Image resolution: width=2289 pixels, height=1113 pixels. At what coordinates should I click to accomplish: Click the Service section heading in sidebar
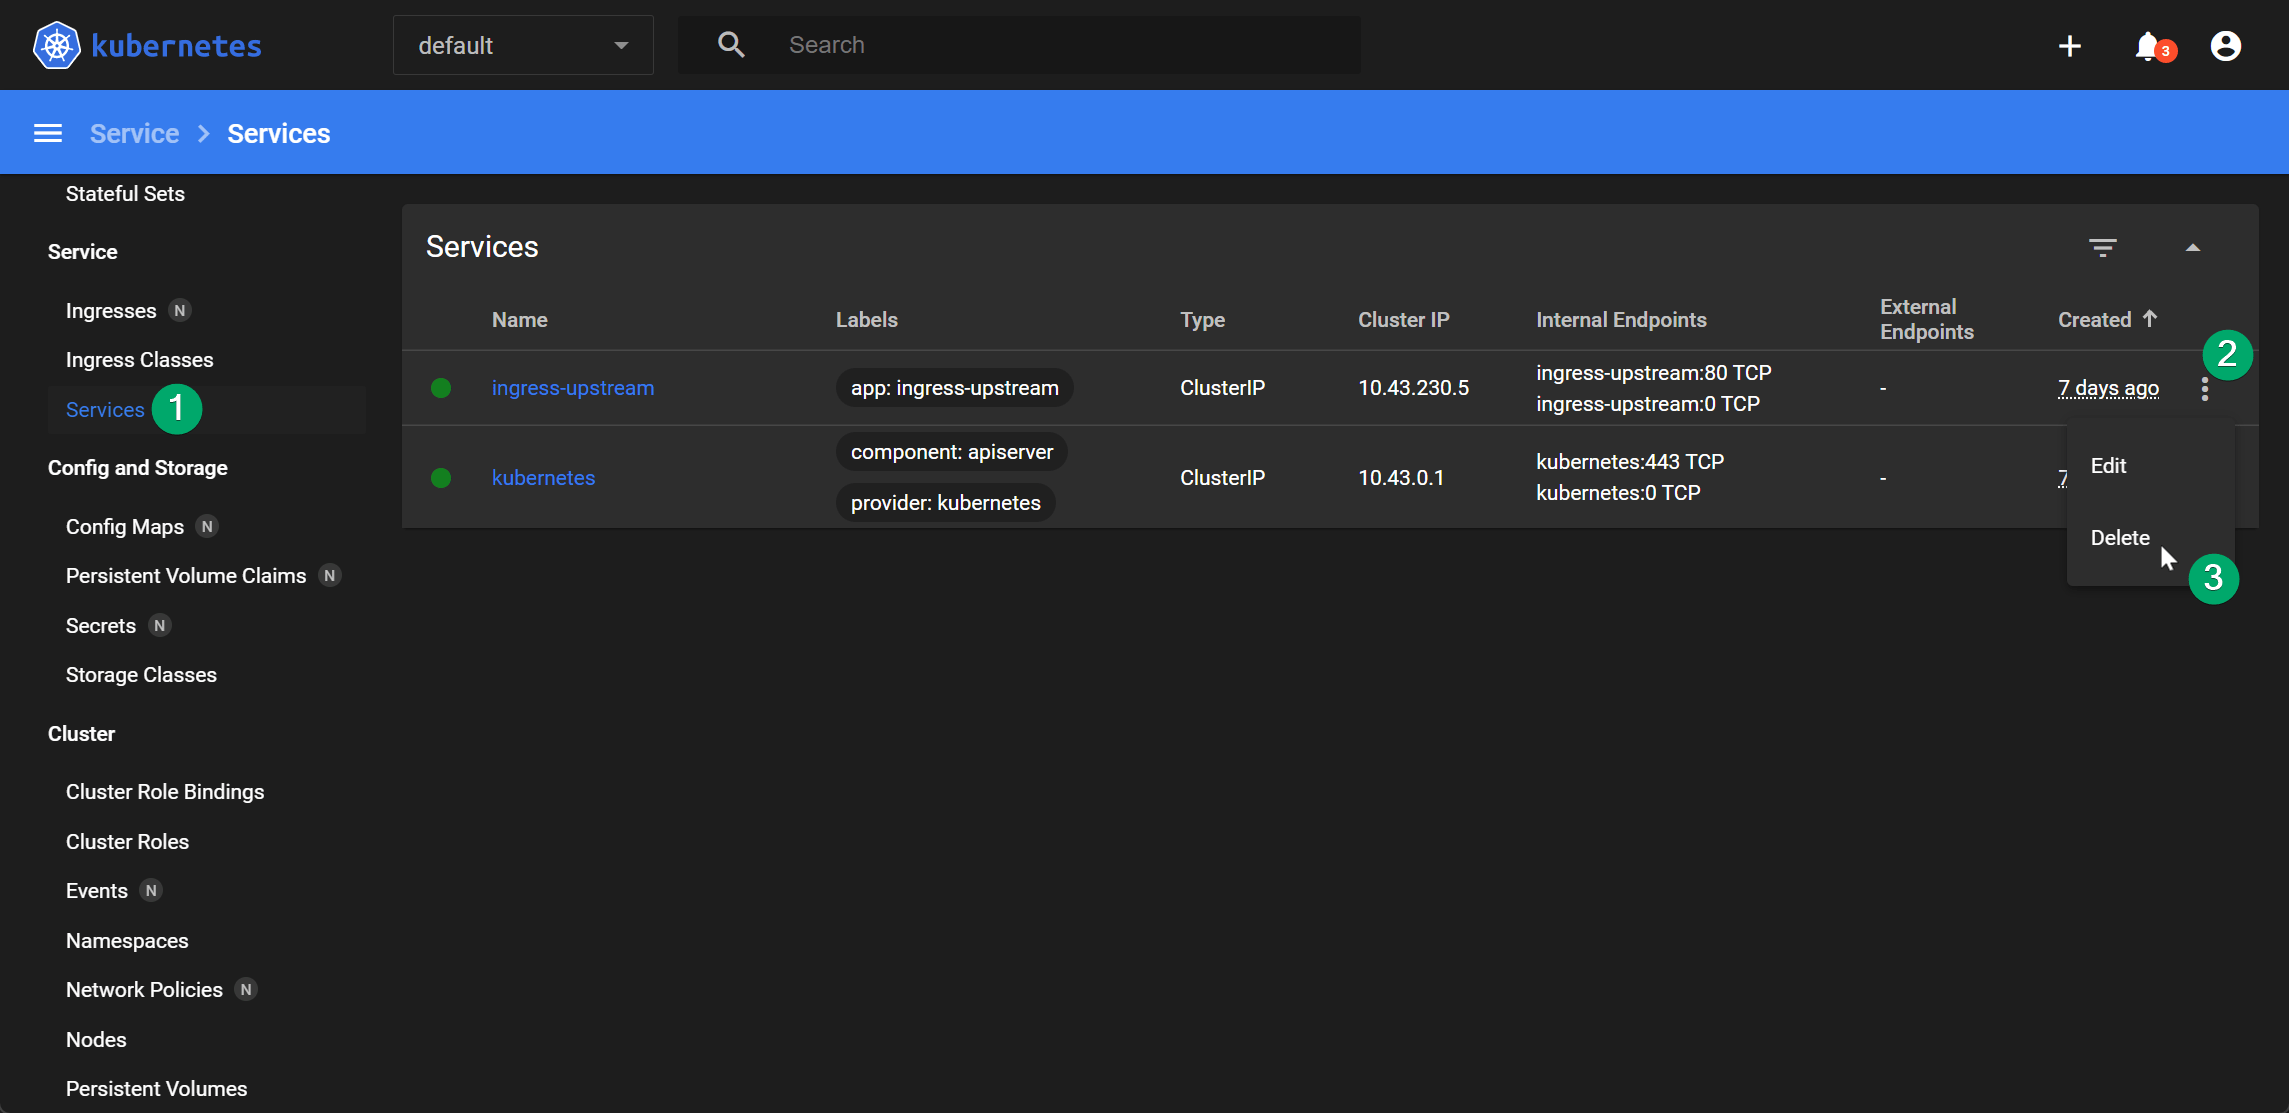click(83, 252)
